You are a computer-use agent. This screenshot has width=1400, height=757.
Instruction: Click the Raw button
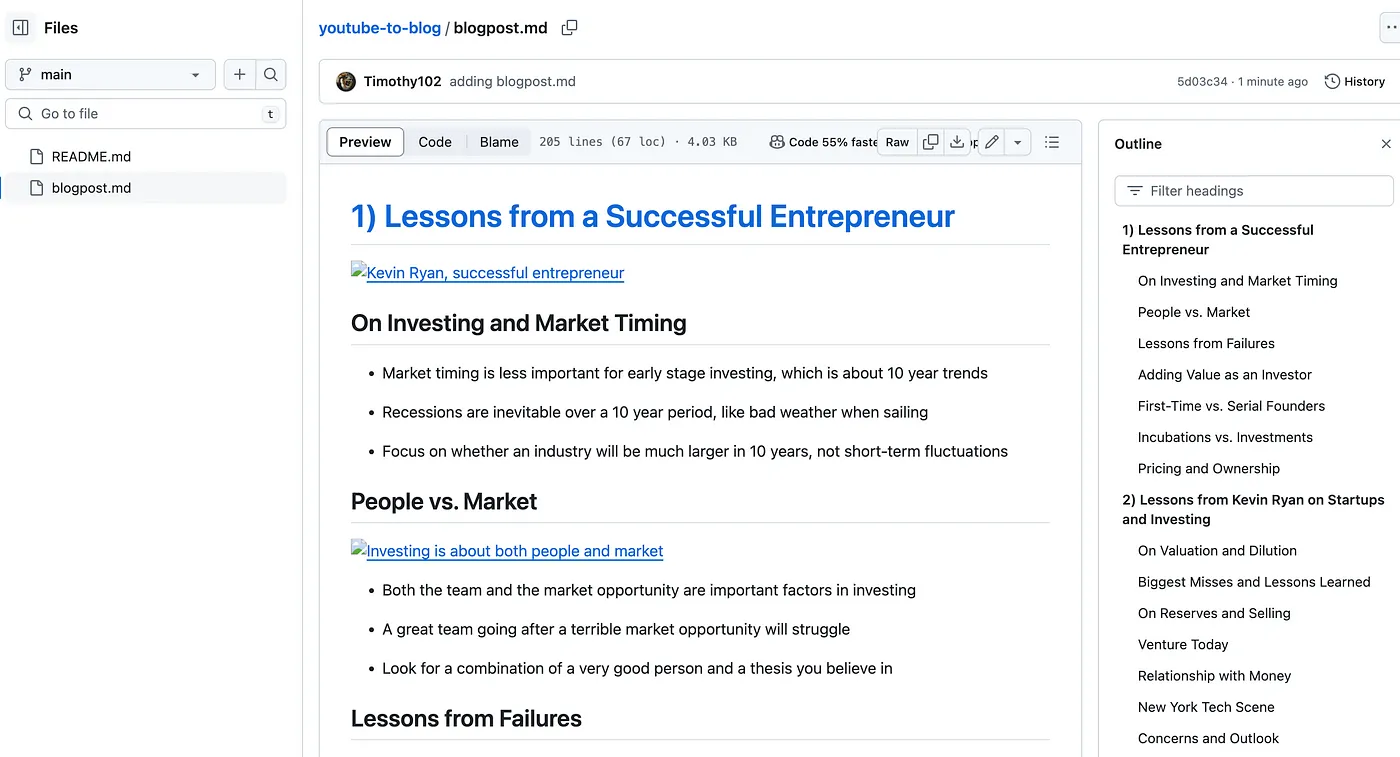(897, 142)
